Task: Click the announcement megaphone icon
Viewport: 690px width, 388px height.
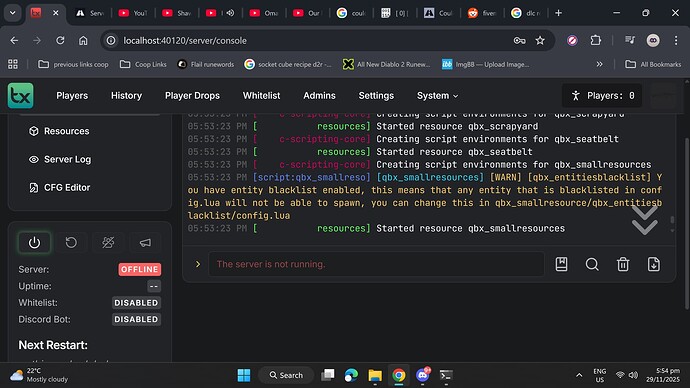Action: [145, 242]
